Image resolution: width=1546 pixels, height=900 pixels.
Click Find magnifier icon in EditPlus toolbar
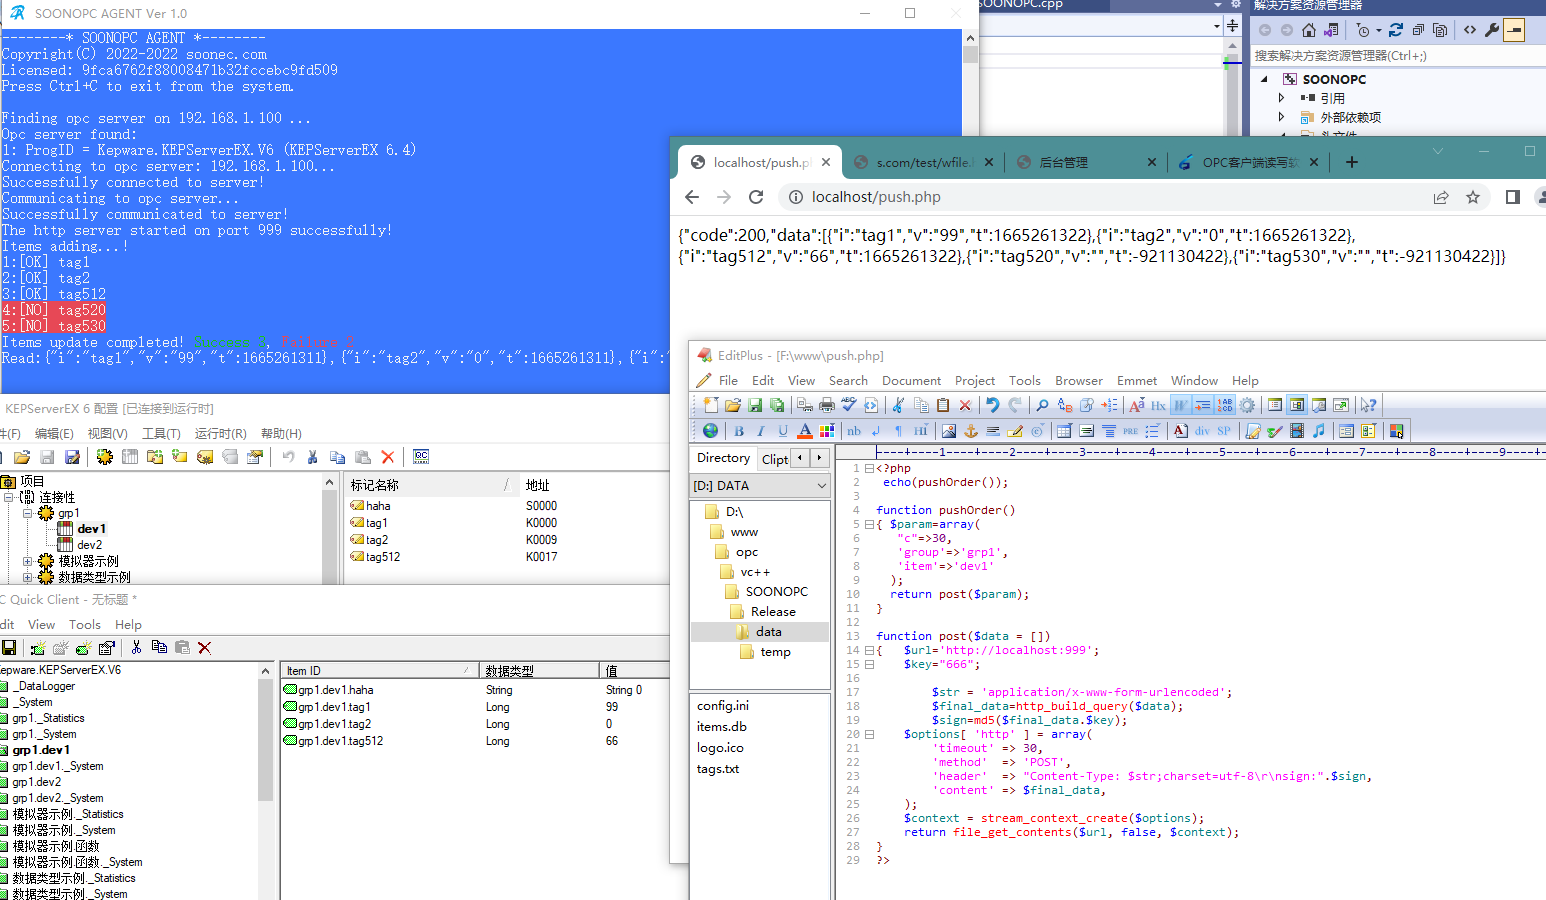click(1042, 405)
